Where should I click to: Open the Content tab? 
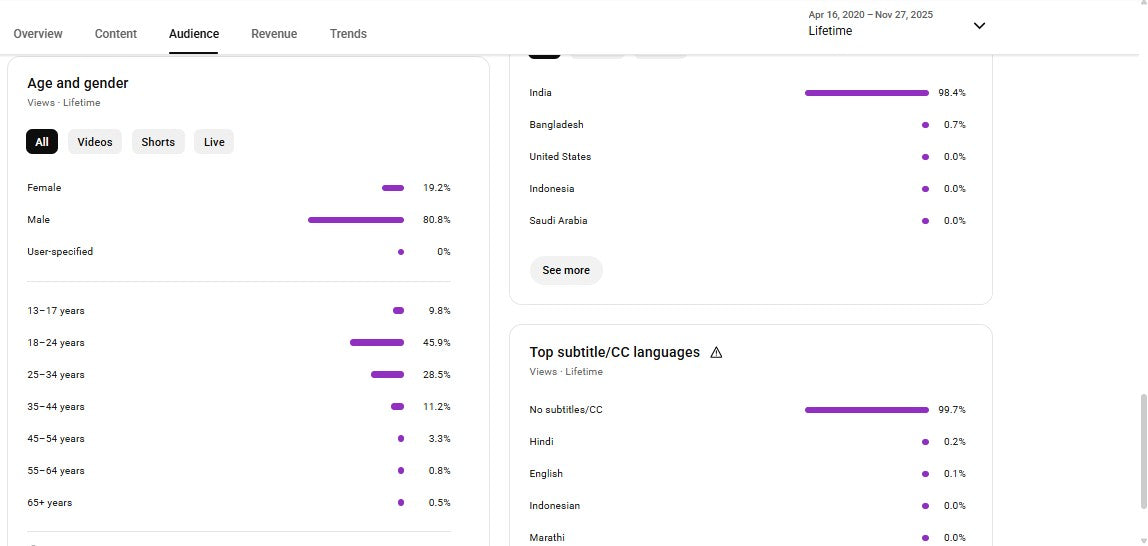(116, 34)
